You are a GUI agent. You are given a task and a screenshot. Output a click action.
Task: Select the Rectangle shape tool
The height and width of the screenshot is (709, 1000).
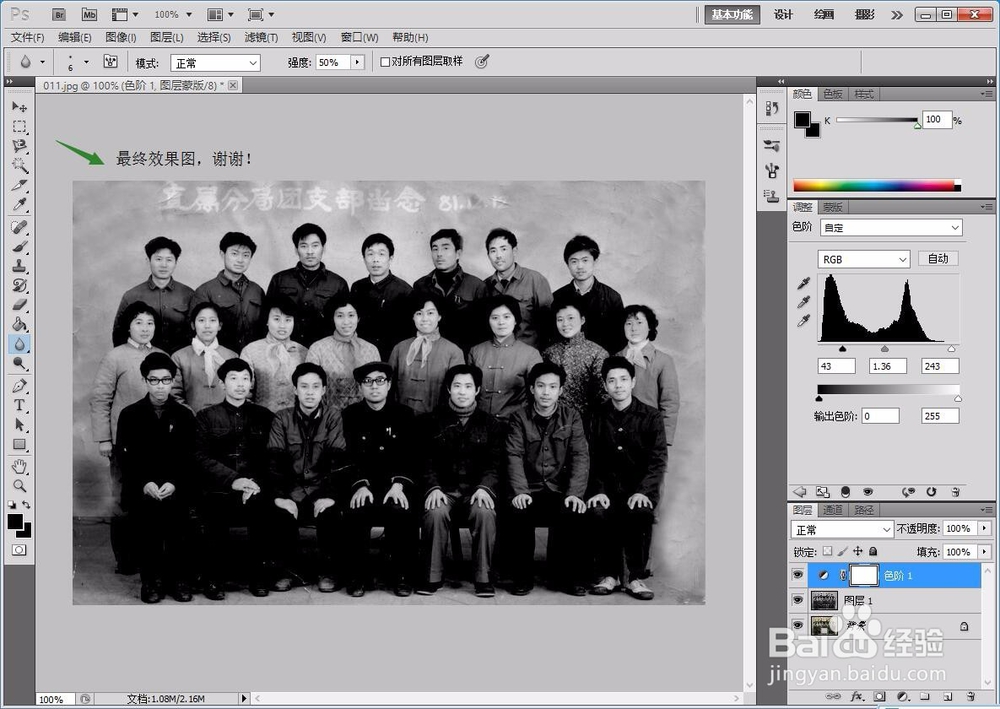click(19, 444)
